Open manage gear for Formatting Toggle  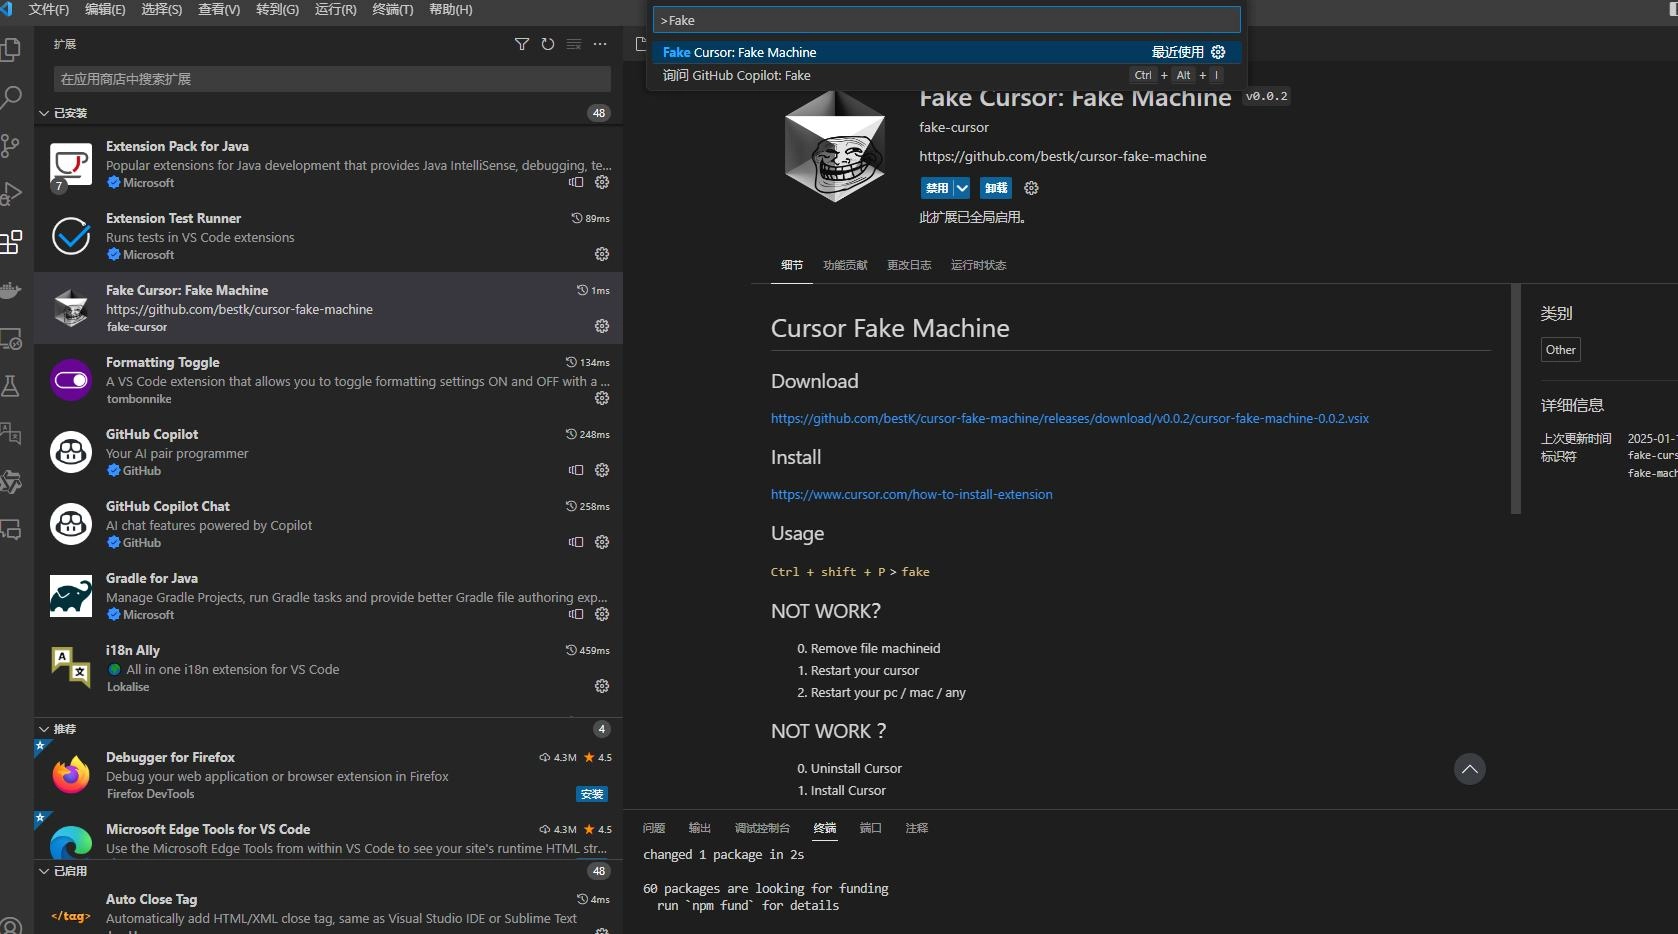602,398
